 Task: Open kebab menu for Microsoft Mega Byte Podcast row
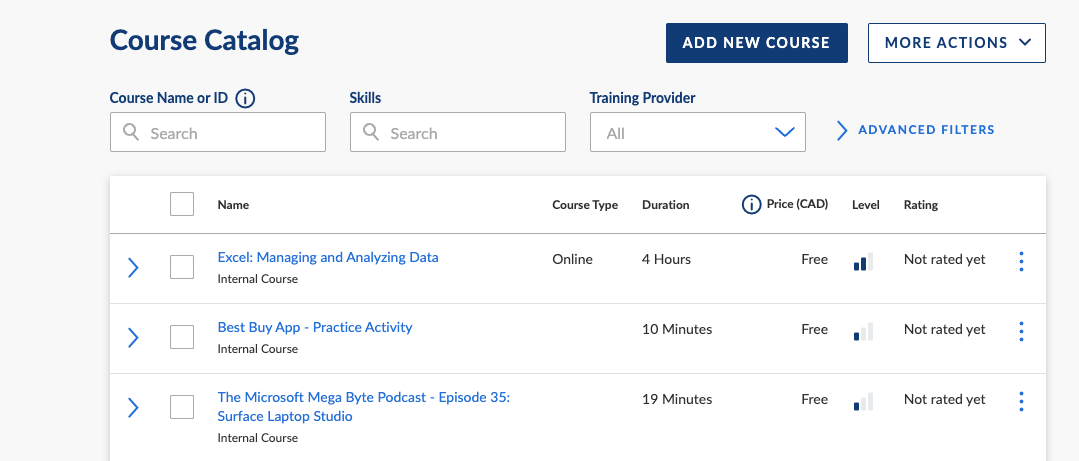[1021, 402]
